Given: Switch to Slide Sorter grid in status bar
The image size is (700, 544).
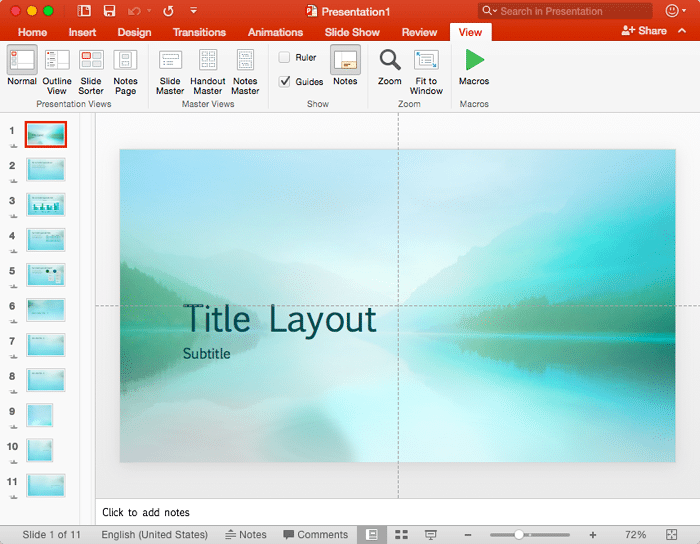Looking at the screenshot, I should point(401,534).
